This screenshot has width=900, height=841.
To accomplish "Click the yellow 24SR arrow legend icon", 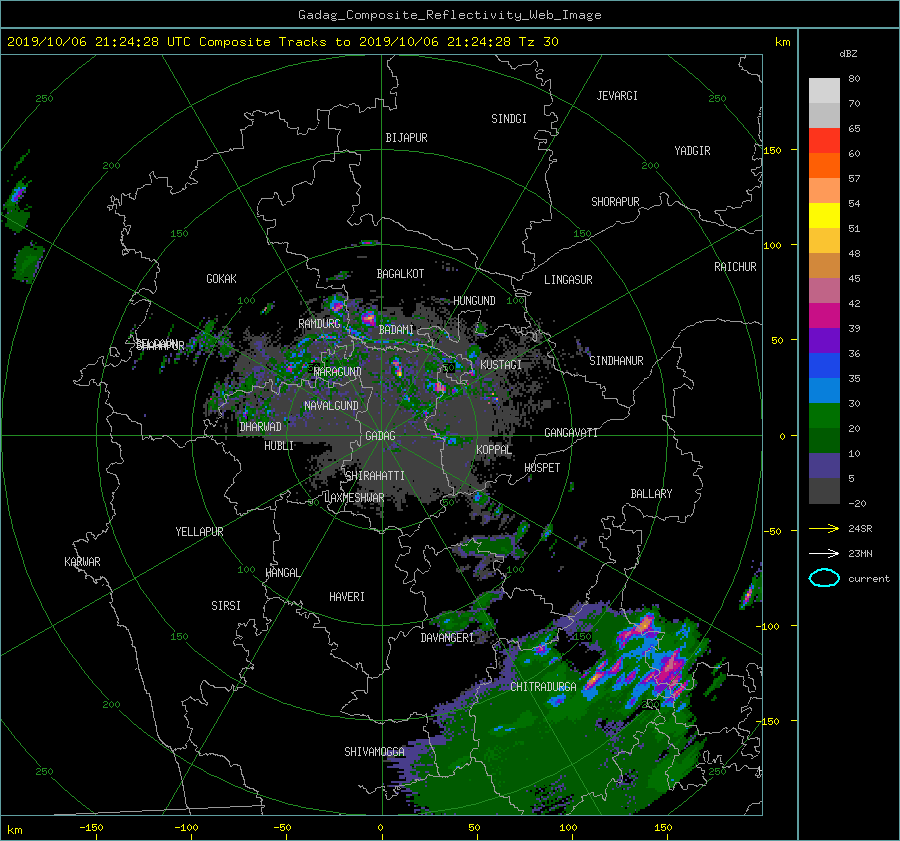I will pyautogui.click(x=824, y=528).
